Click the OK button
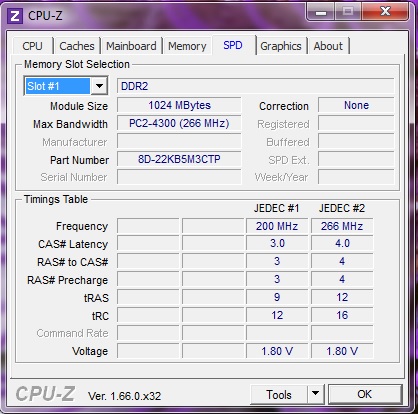Image resolution: width=418 pixels, height=414 pixels. click(x=365, y=394)
